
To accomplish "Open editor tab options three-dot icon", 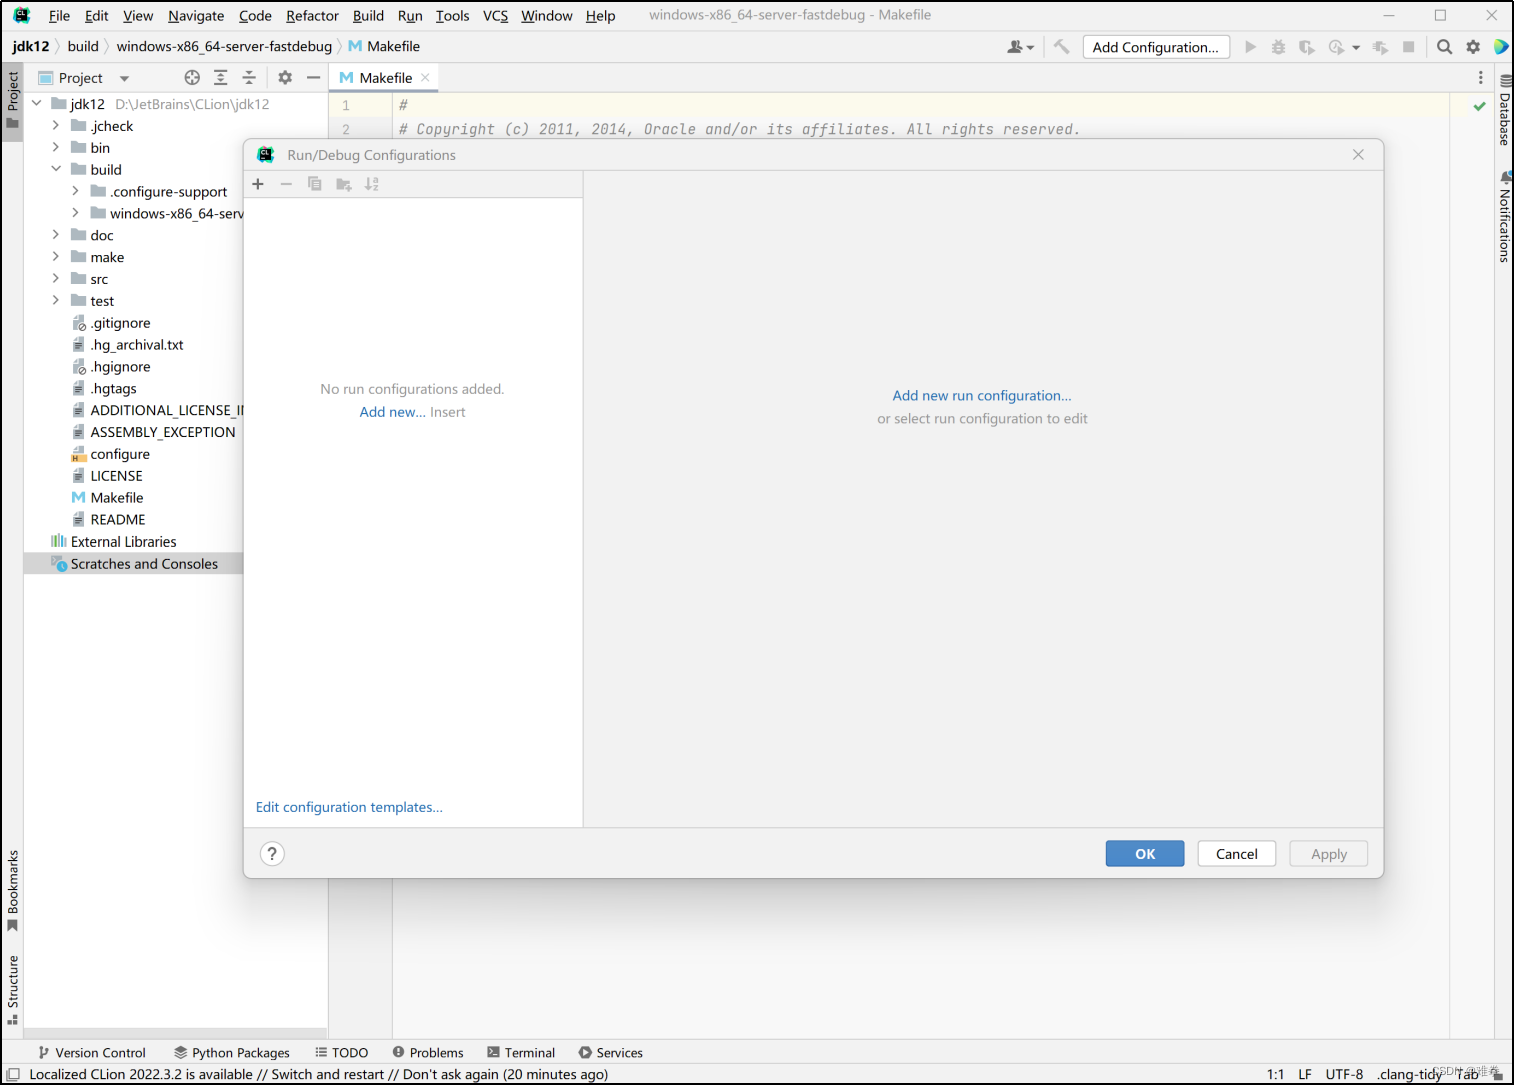I will pyautogui.click(x=1481, y=78).
